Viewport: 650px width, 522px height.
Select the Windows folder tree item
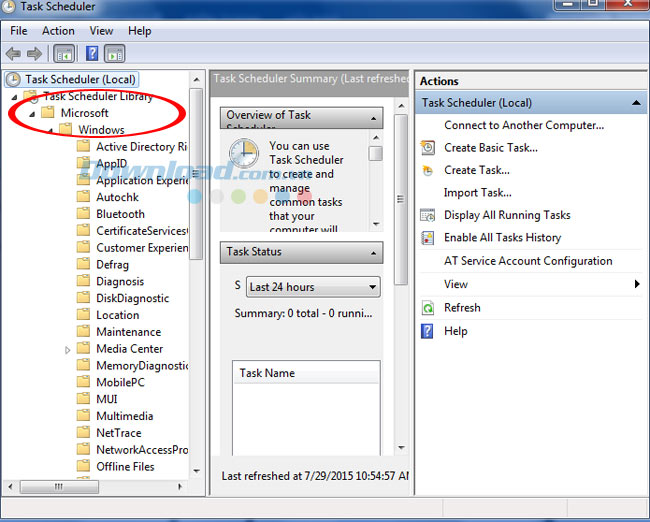pos(101,130)
